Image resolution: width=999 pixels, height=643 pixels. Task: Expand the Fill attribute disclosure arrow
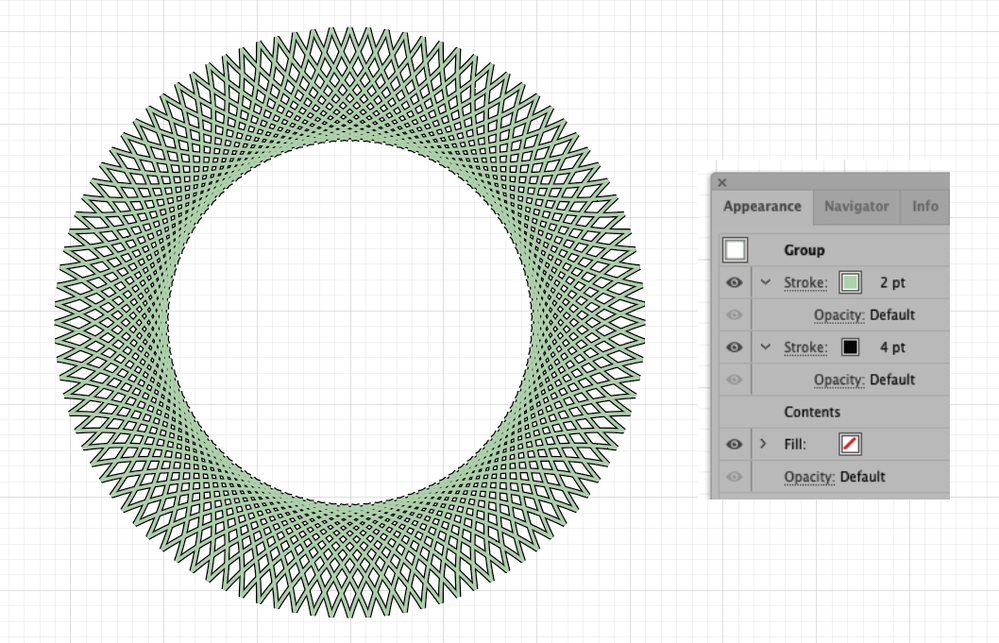click(764, 443)
